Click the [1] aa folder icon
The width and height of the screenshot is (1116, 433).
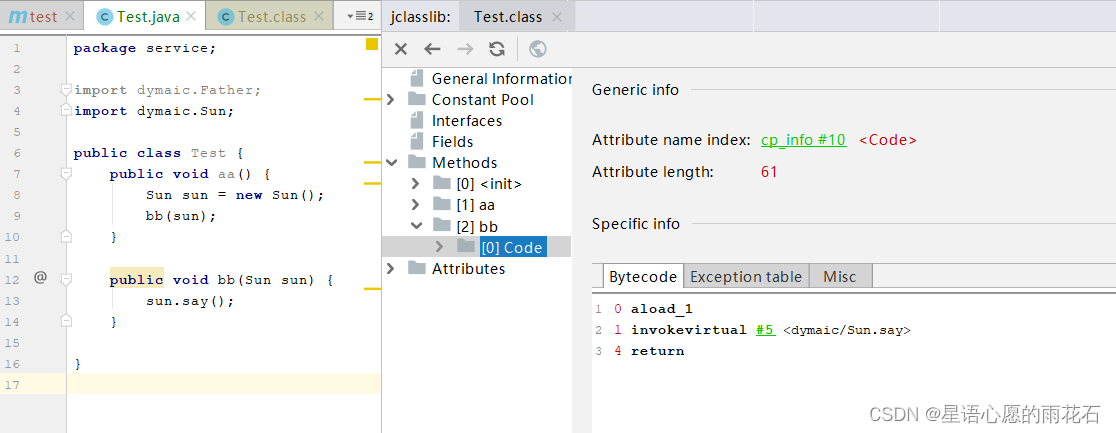coord(441,205)
